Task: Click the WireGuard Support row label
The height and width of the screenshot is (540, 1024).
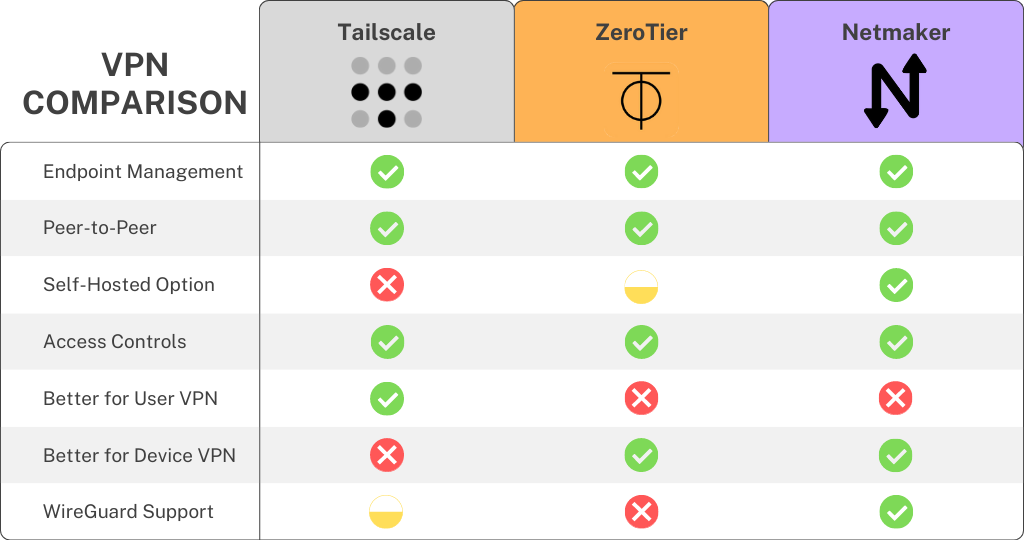Action: 128,512
